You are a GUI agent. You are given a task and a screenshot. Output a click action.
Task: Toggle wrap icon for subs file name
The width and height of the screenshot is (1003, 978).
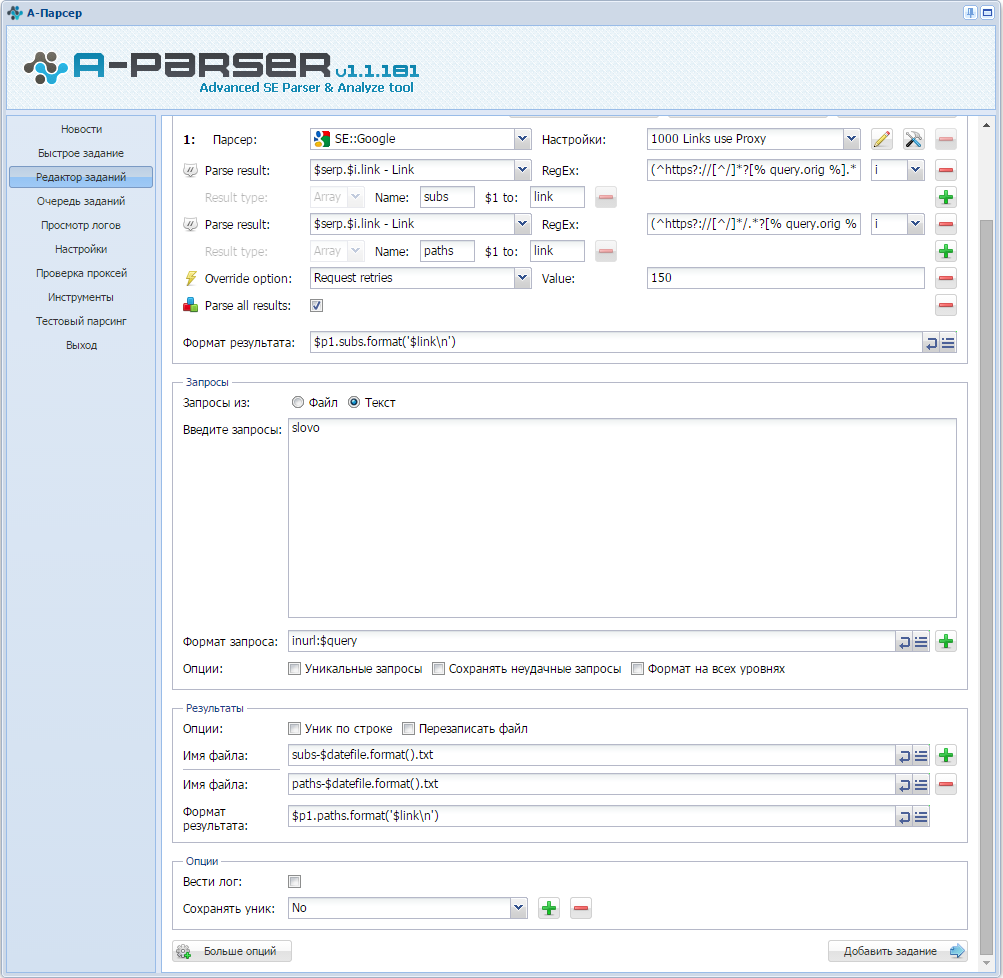(904, 756)
